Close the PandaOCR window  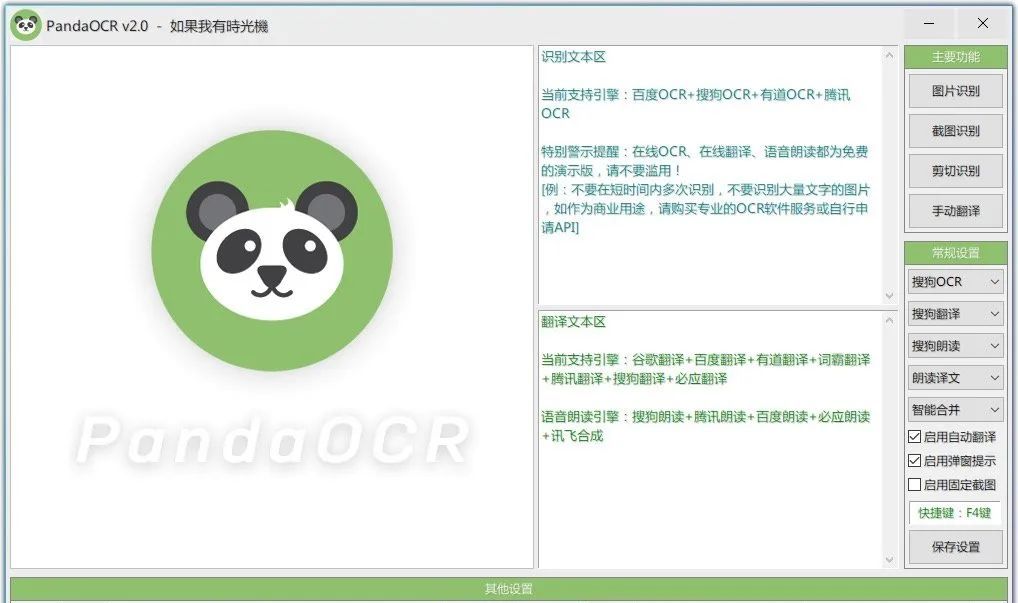[x=982, y=24]
